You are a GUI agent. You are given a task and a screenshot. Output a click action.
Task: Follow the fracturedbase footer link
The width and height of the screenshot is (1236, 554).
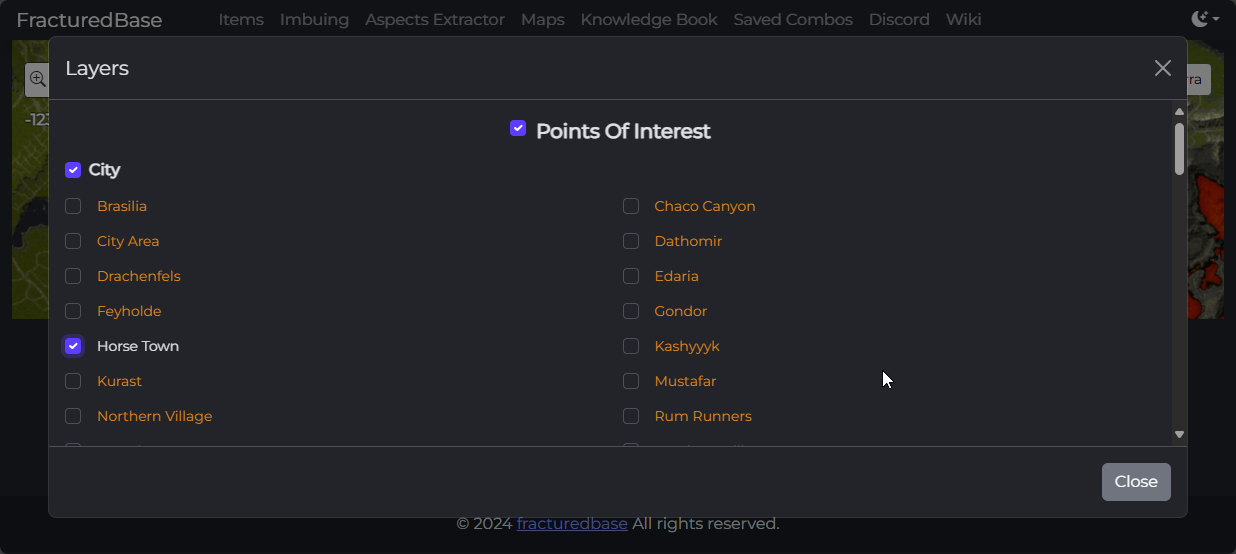(572, 524)
